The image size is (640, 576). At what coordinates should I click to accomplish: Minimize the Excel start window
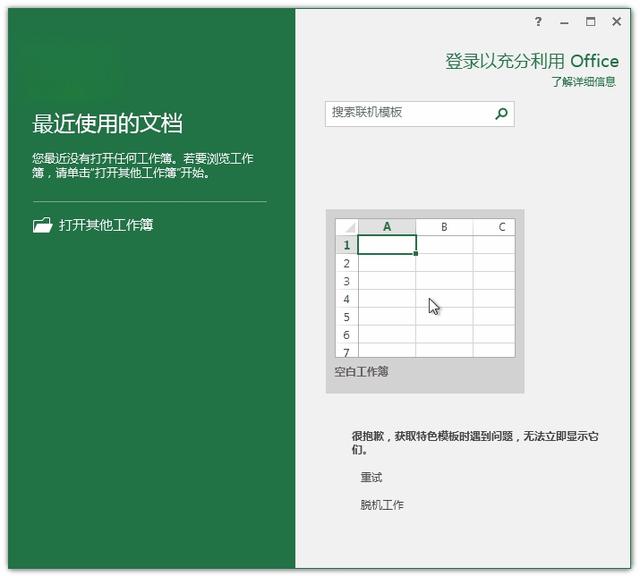(x=565, y=22)
